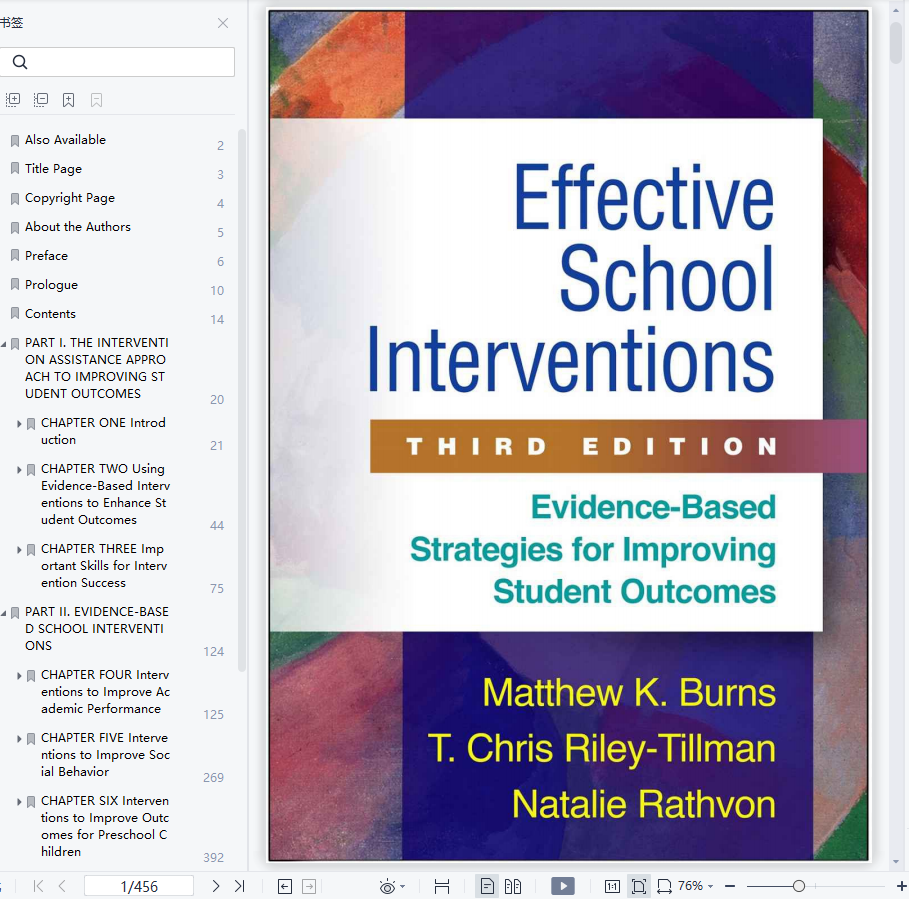Click the zoom slider handle
This screenshot has width=909, height=899.
(799, 886)
